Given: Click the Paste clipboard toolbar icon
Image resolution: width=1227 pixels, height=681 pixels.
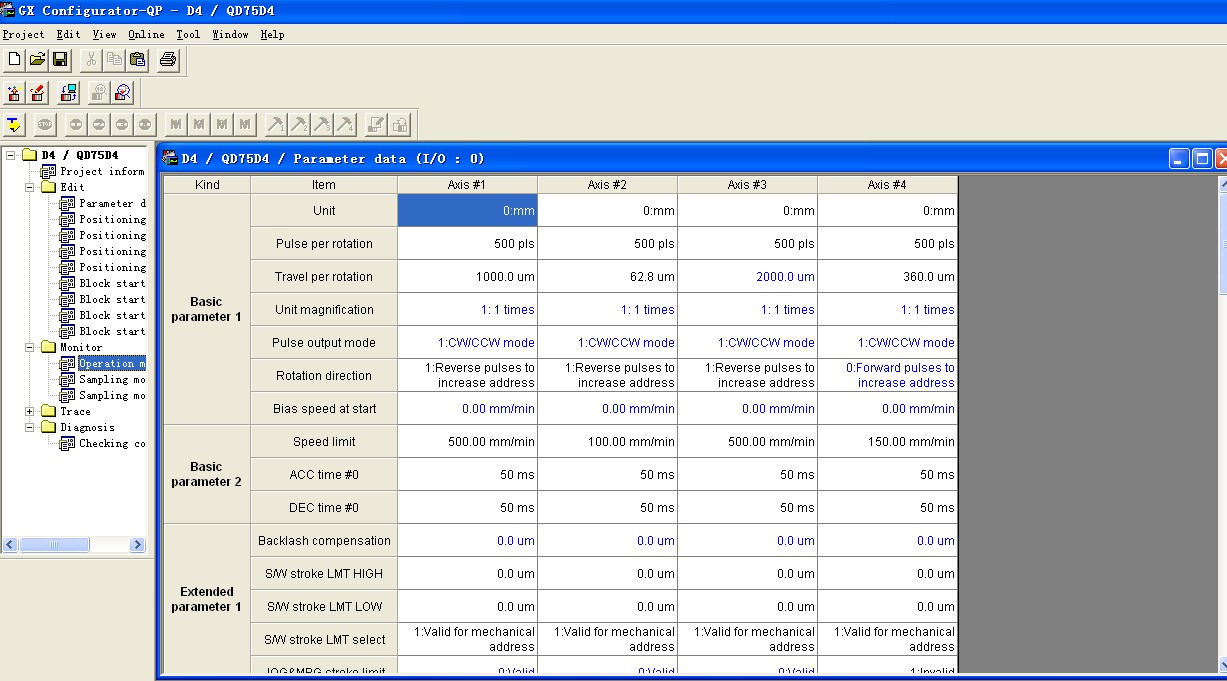Looking at the screenshot, I should point(137,60).
